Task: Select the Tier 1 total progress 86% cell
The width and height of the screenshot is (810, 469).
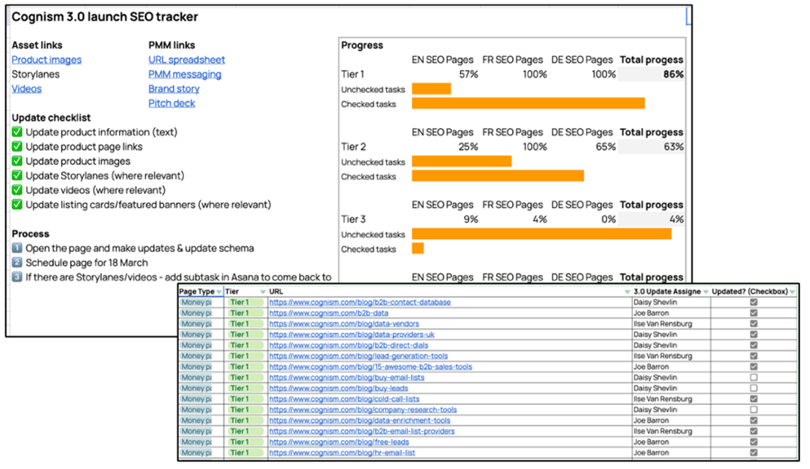Action: tap(651, 74)
